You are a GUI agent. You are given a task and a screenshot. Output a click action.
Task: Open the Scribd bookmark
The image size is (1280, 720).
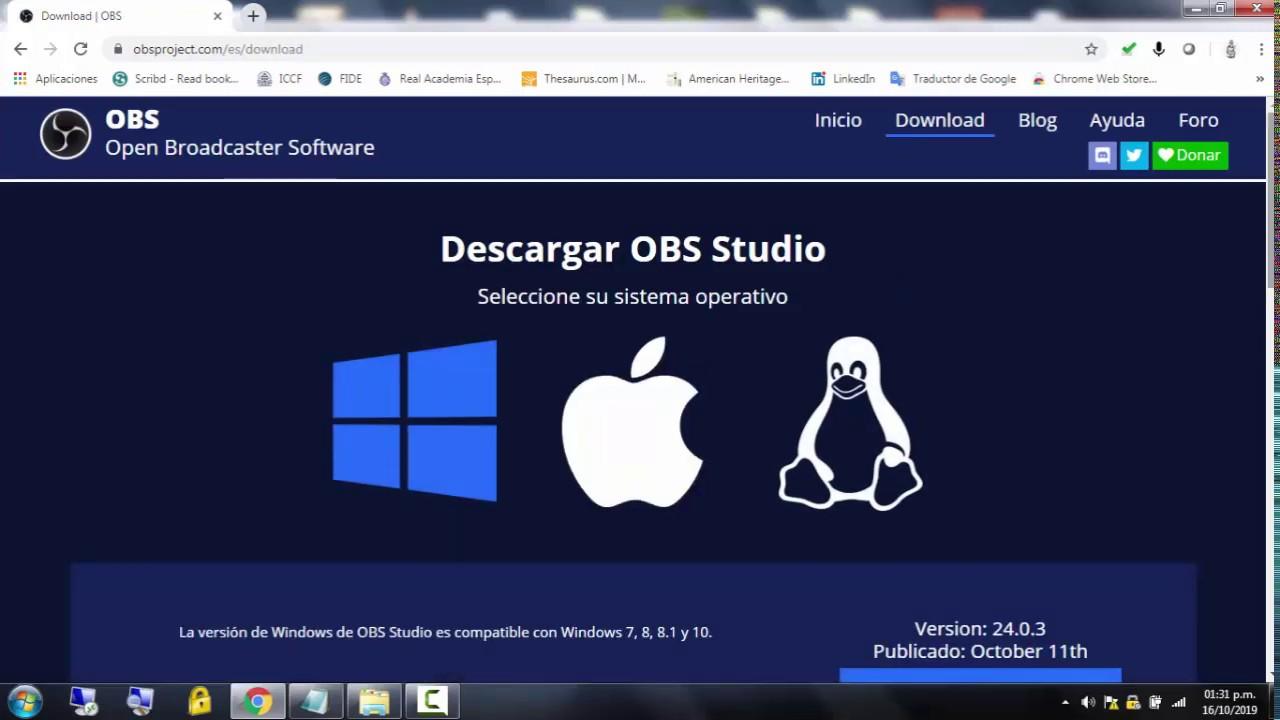click(x=176, y=79)
